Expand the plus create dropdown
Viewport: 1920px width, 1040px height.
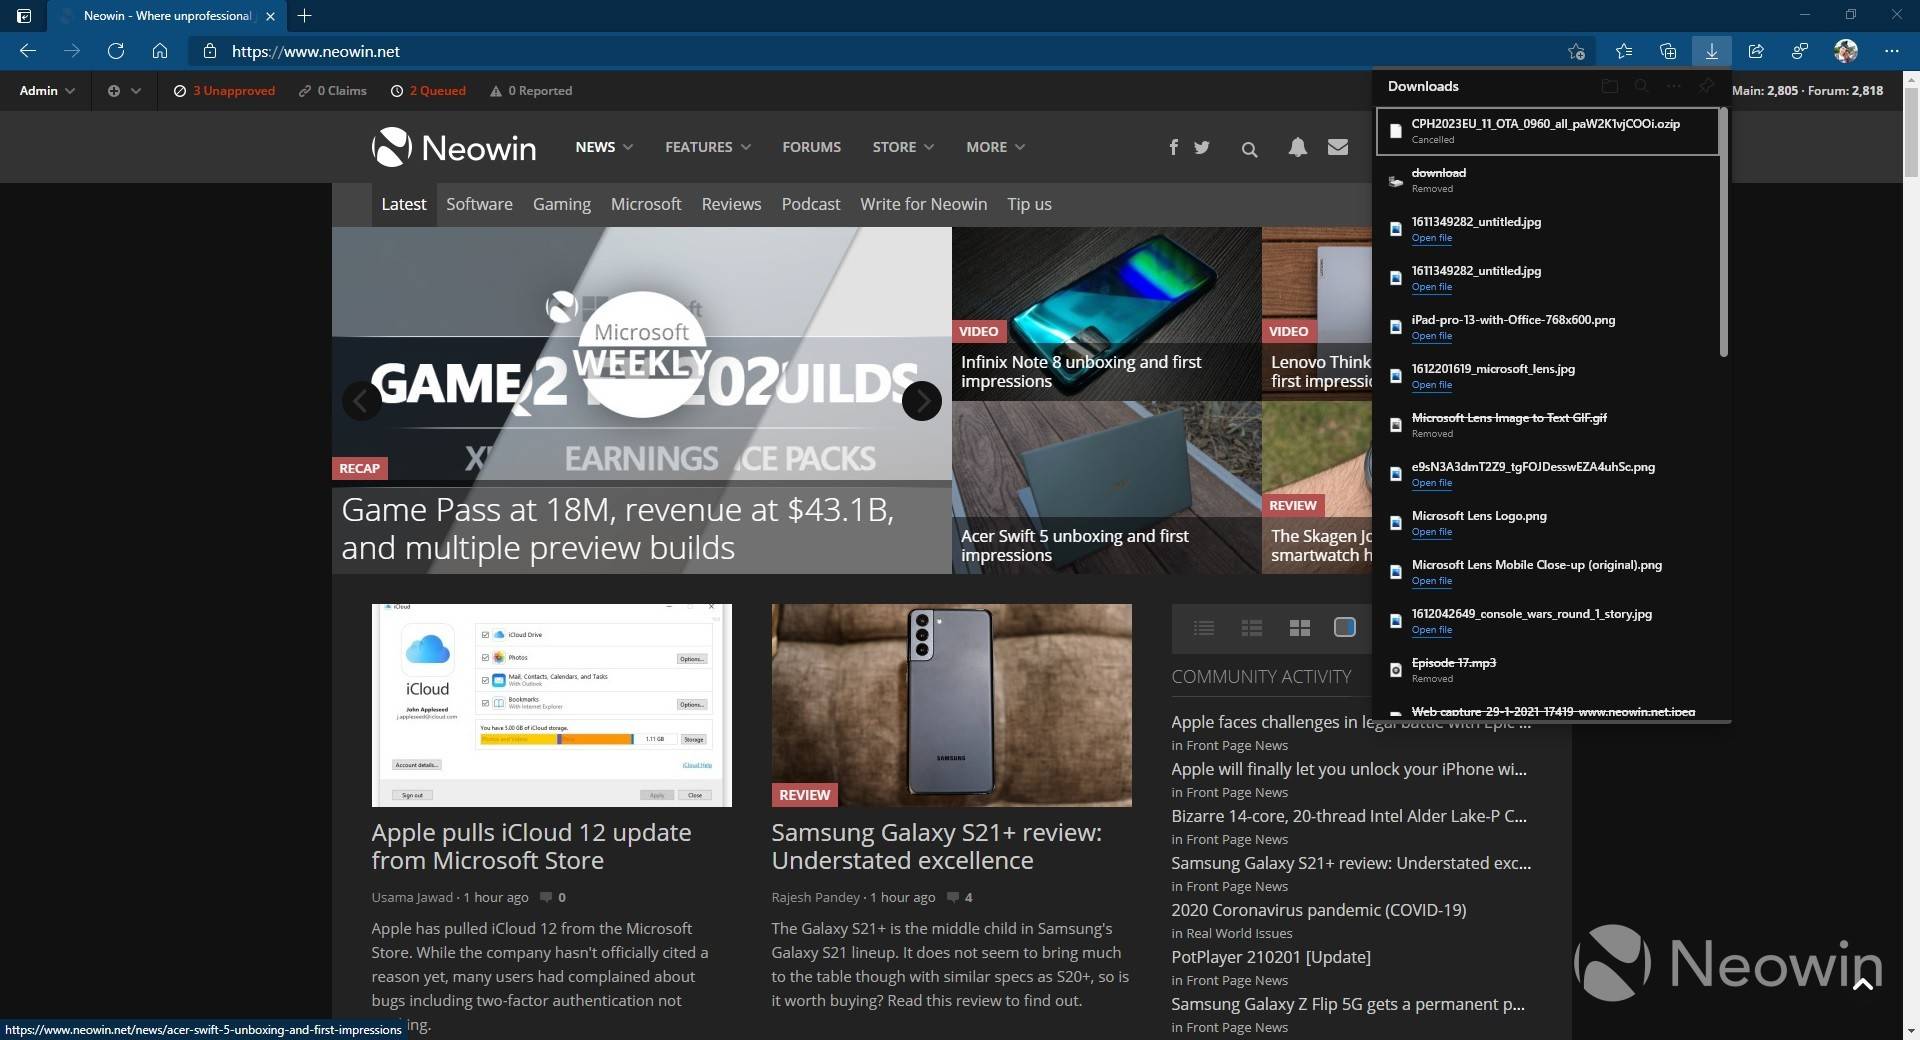(124, 90)
